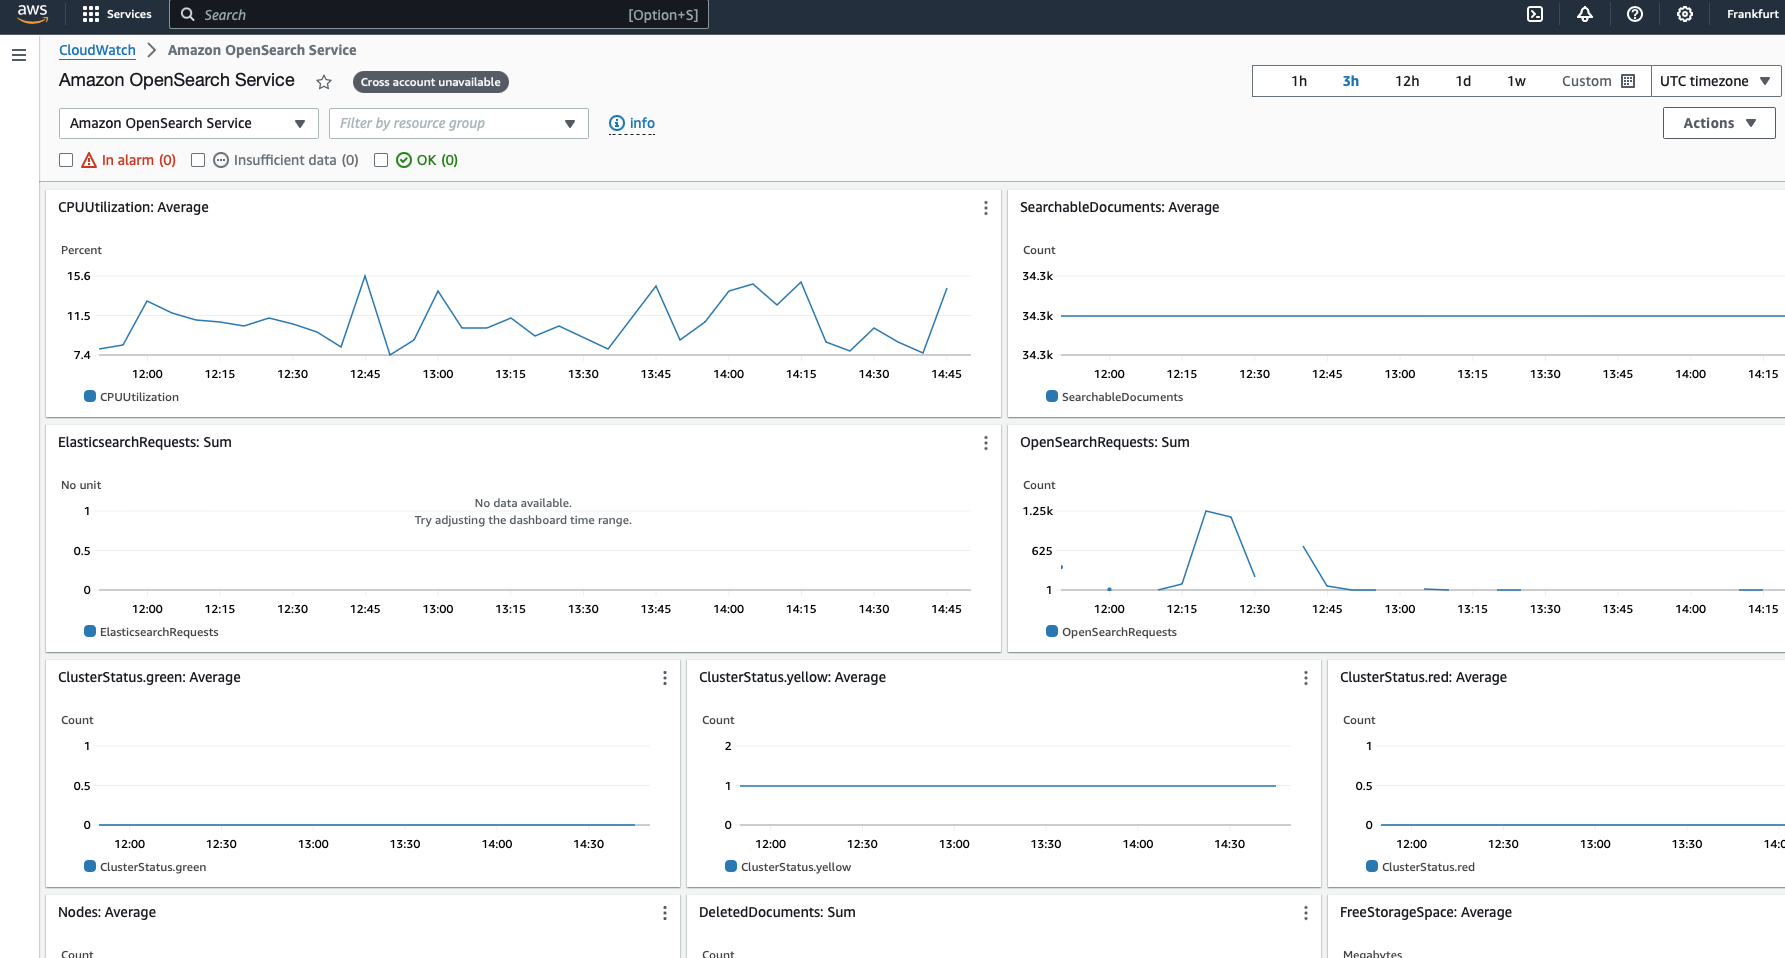This screenshot has height=958, width=1785.
Task: Toggle the In alarm checkbox
Action: point(66,160)
